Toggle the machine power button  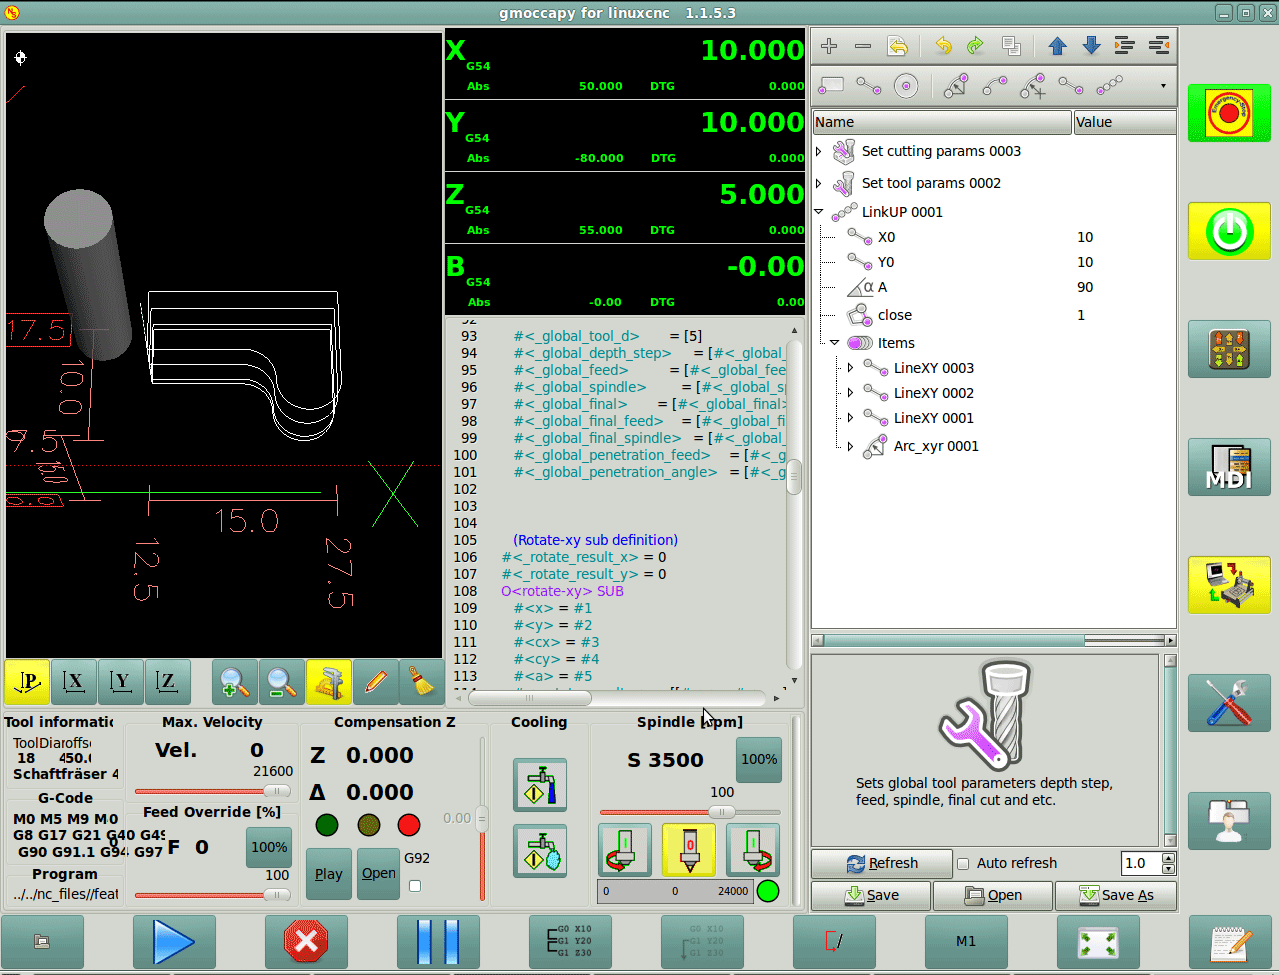1228,232
